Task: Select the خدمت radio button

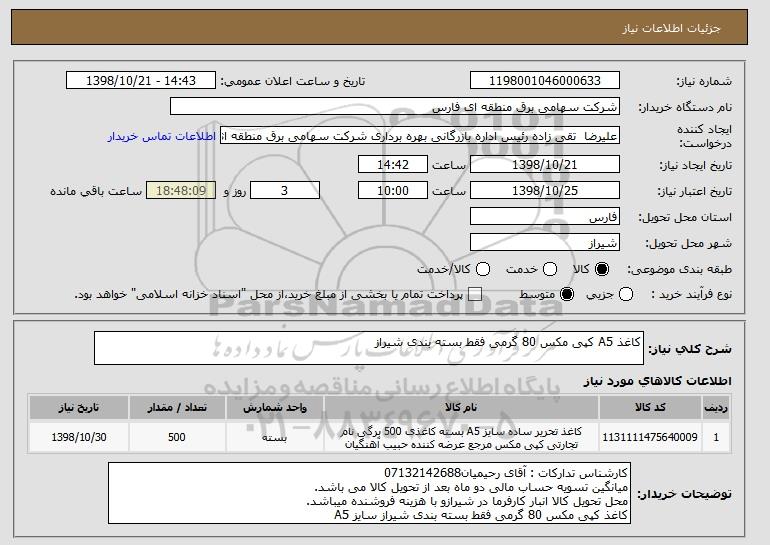Action: 550,269
